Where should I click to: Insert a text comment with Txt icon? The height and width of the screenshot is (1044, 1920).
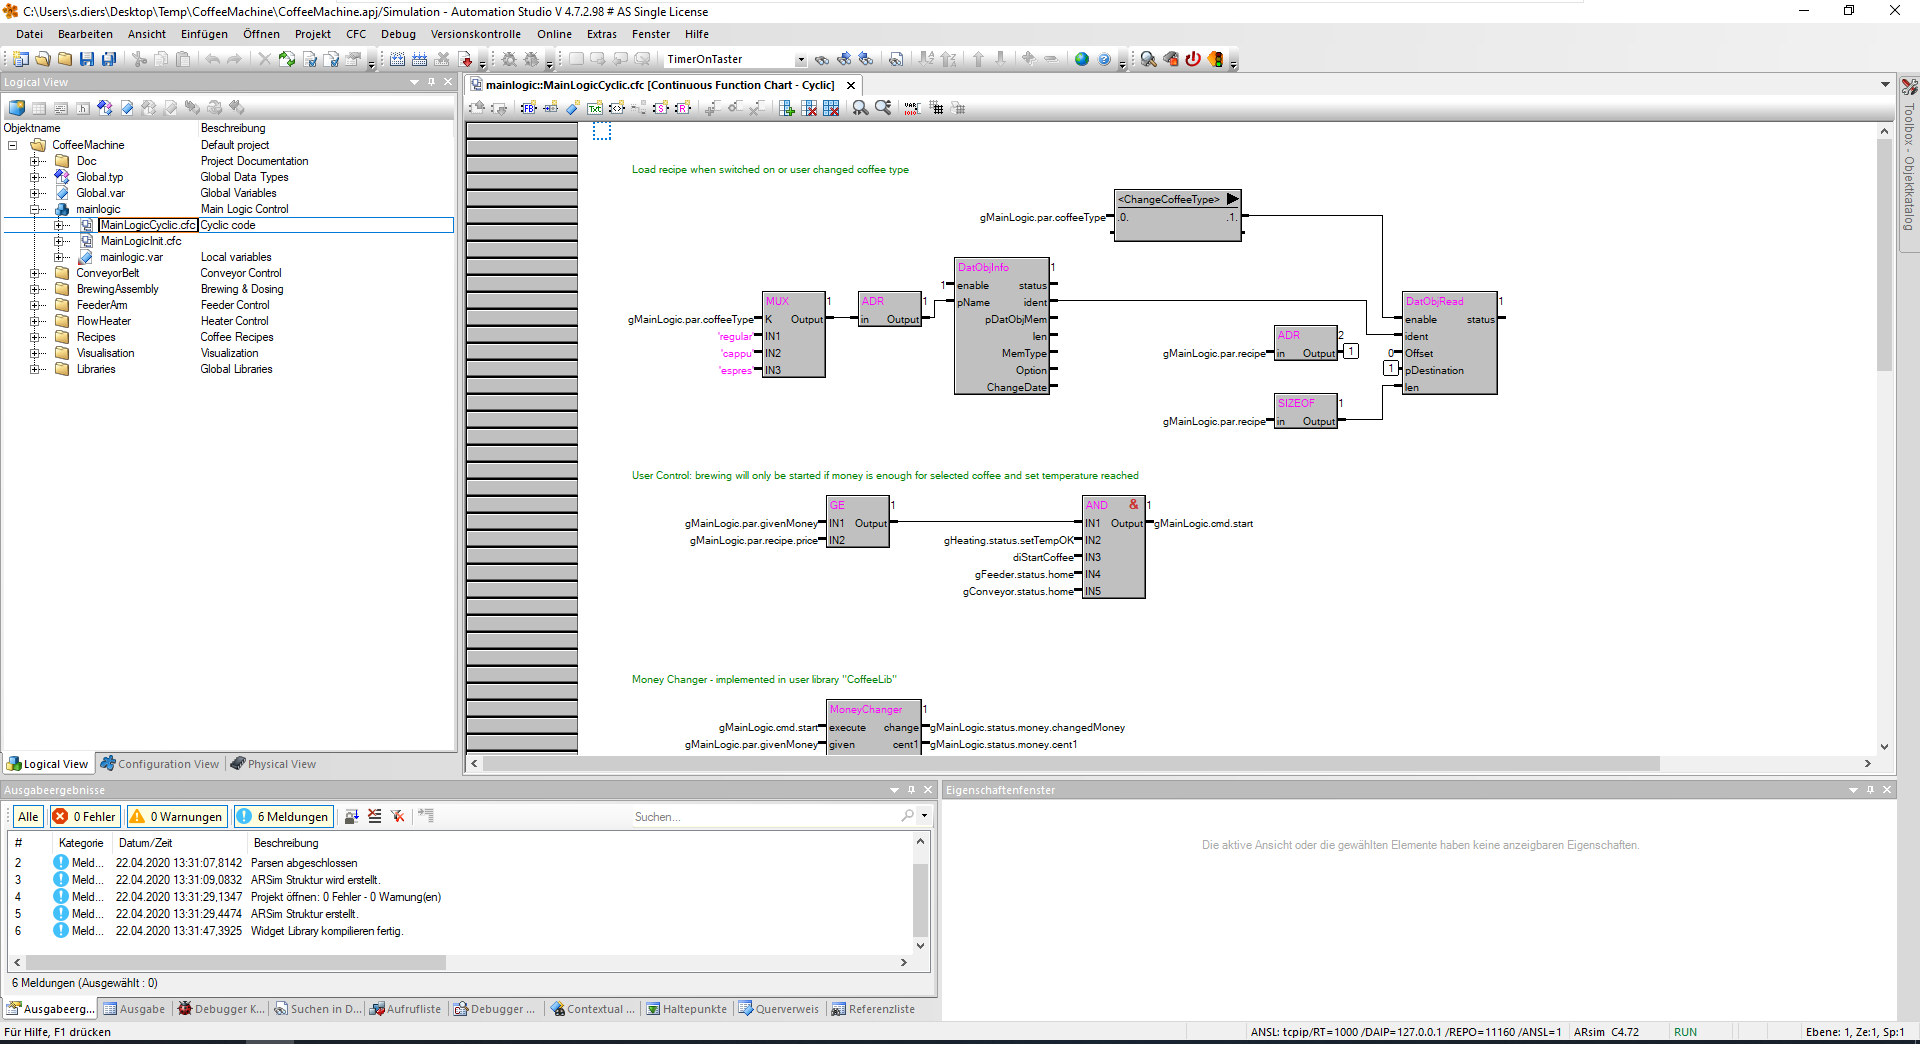pyautogui.click(x=595, y=108)
